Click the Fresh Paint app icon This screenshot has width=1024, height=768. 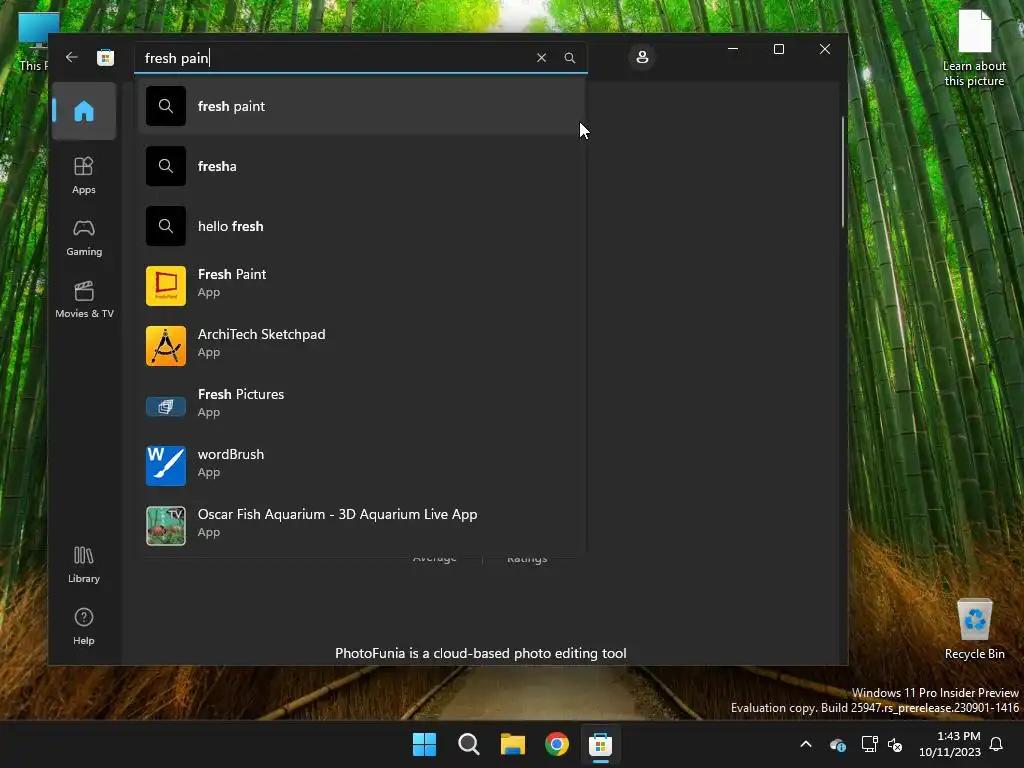(x=166, y=286)
